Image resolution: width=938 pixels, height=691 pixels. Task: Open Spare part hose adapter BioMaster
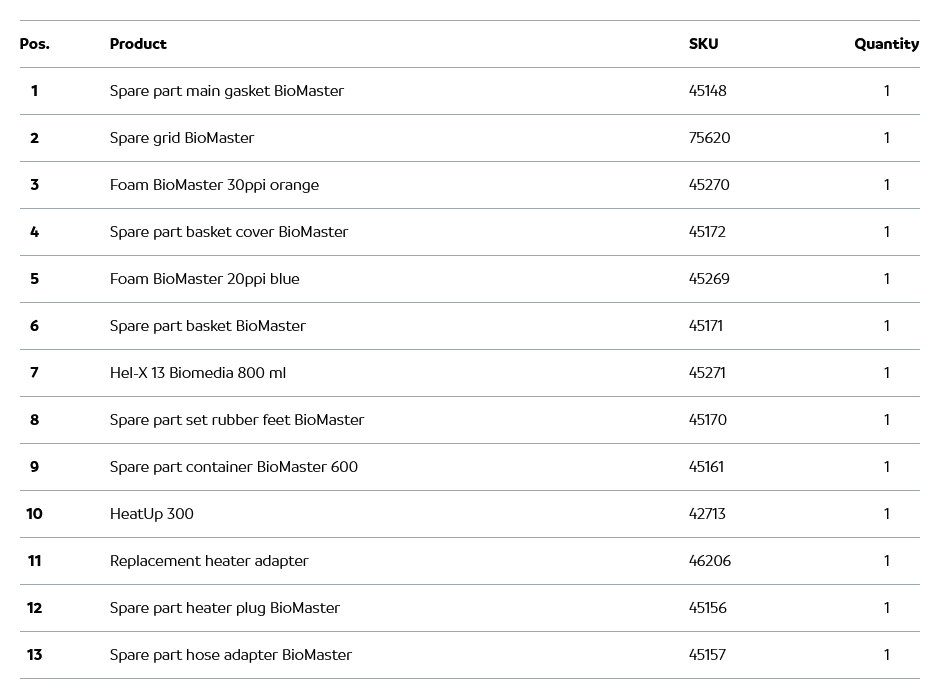pos(230,655)
